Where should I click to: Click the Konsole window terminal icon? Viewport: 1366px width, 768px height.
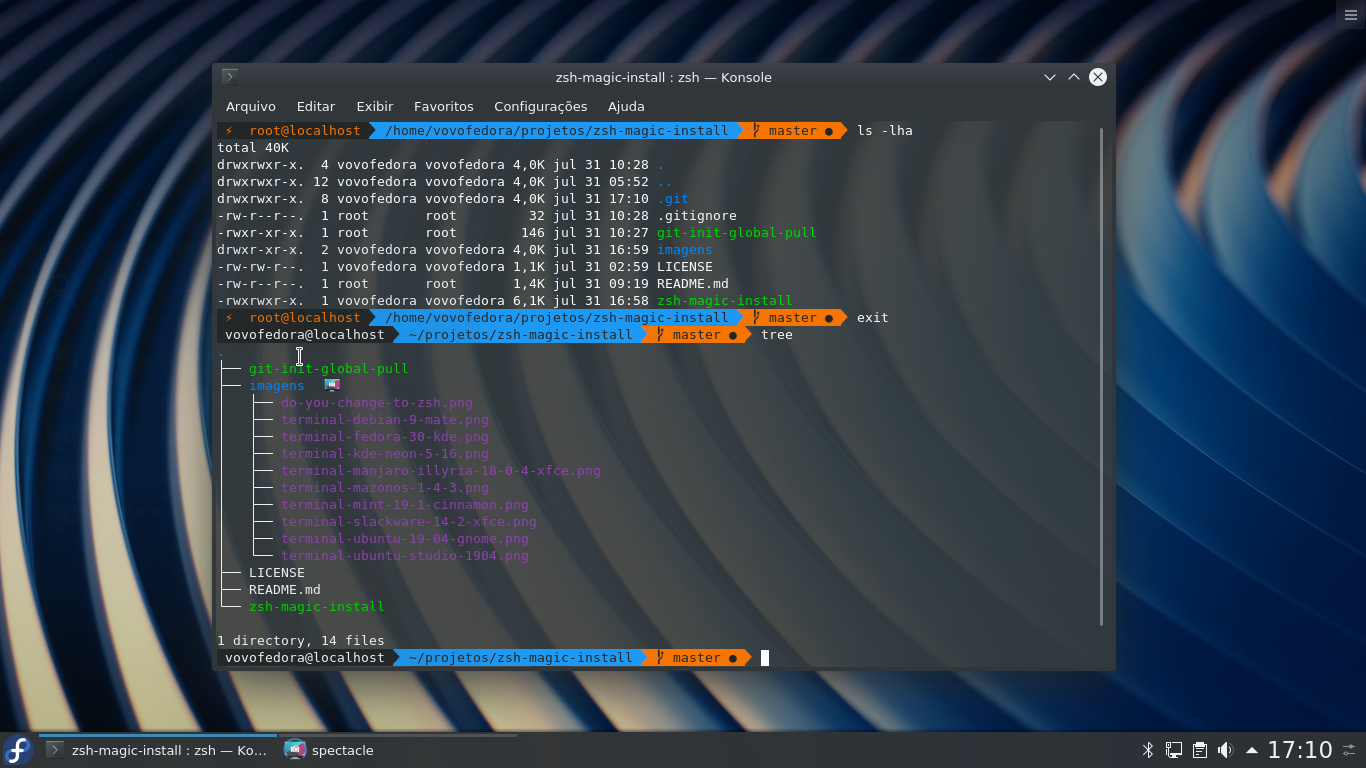tap(230, 77)
